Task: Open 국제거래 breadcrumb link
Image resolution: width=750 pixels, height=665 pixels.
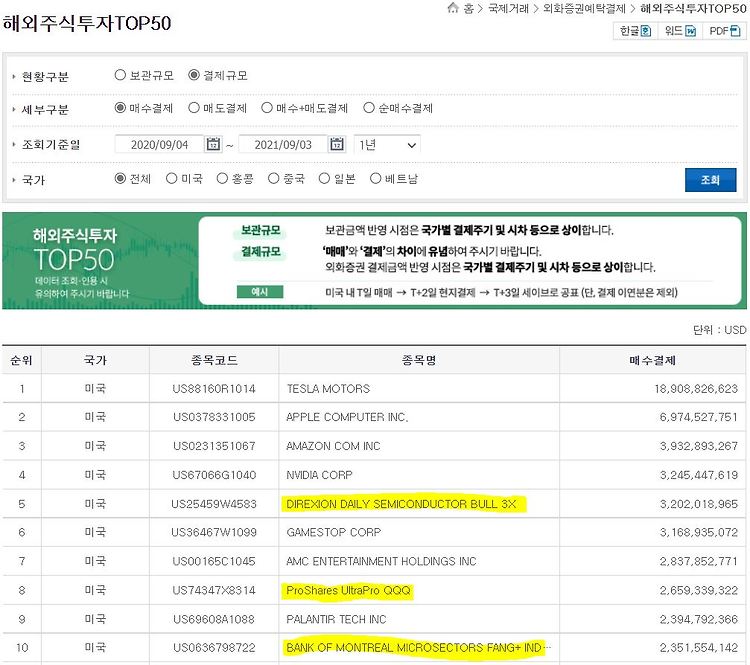Action: (x=508, y=8)
